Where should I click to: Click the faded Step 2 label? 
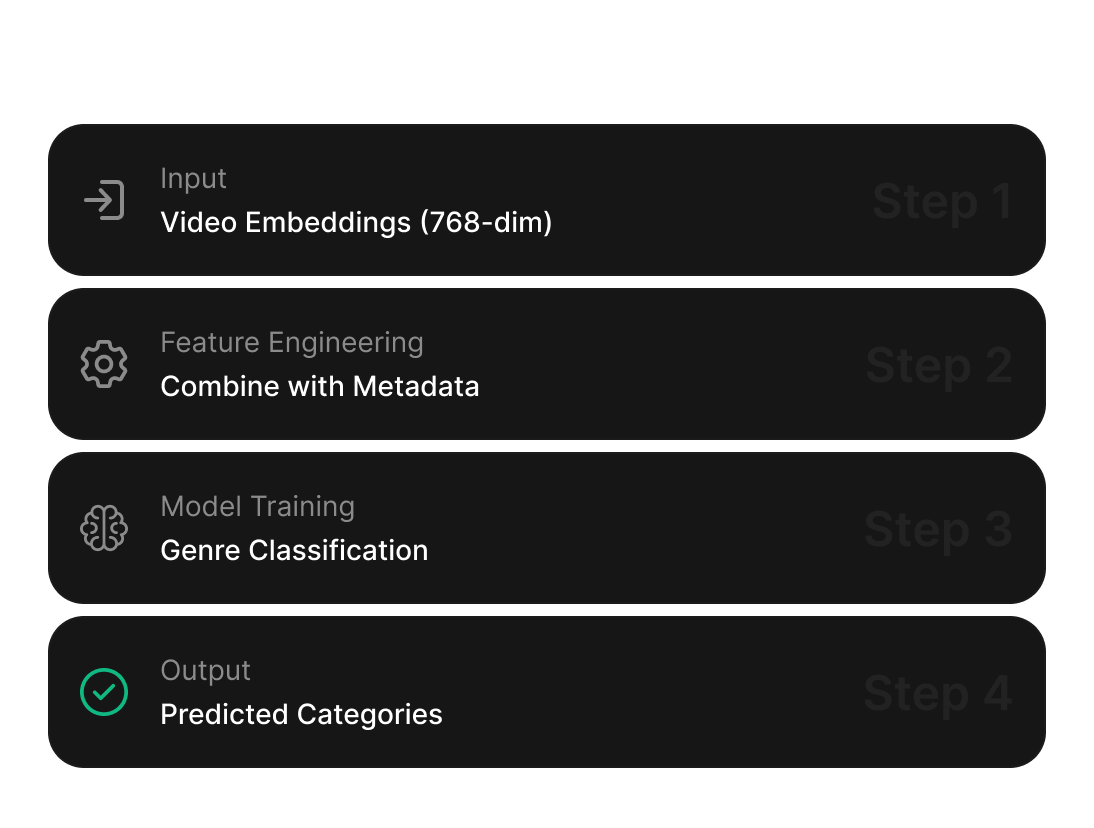[x=938, y=366]
